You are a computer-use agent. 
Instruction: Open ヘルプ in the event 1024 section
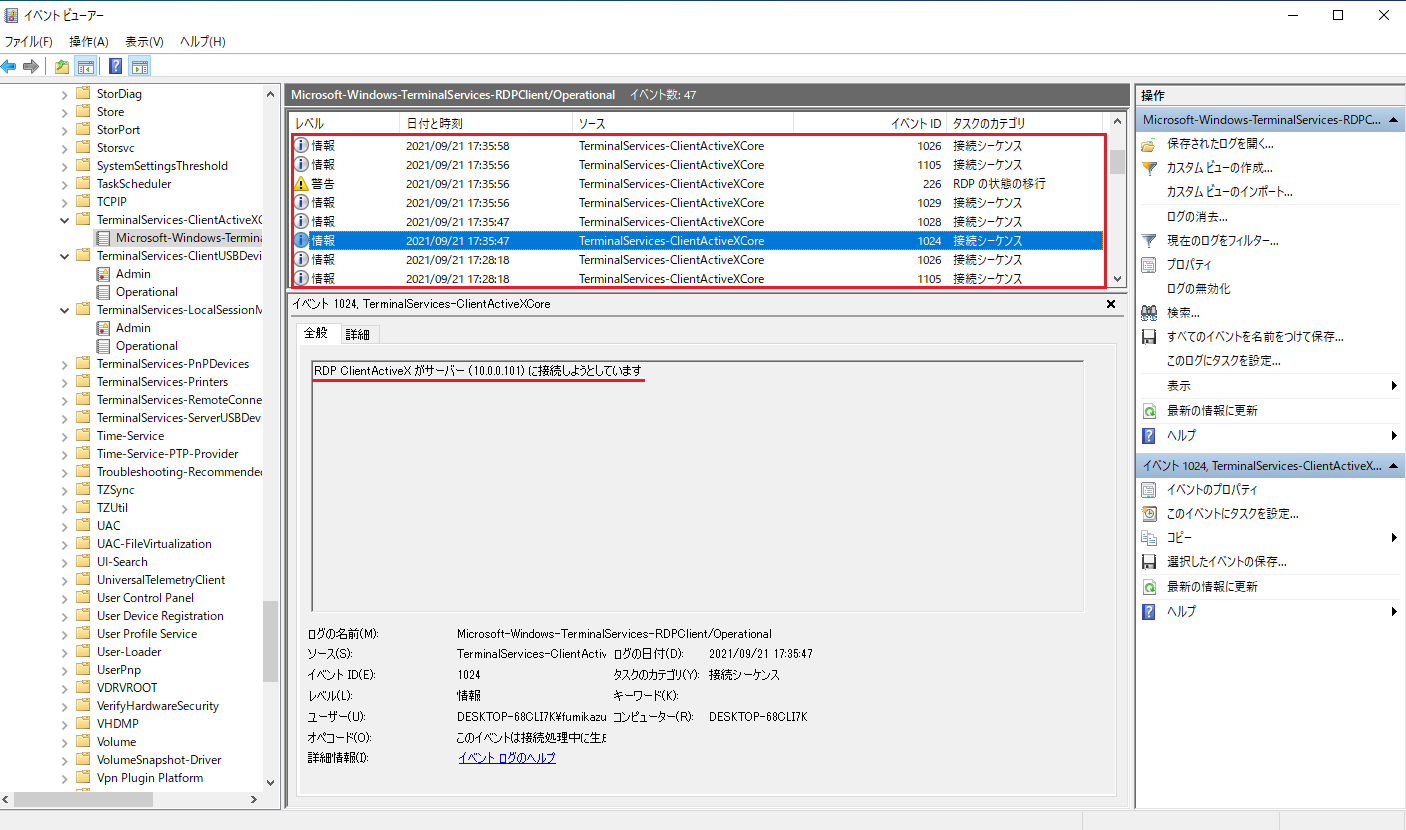(1181, 611)
